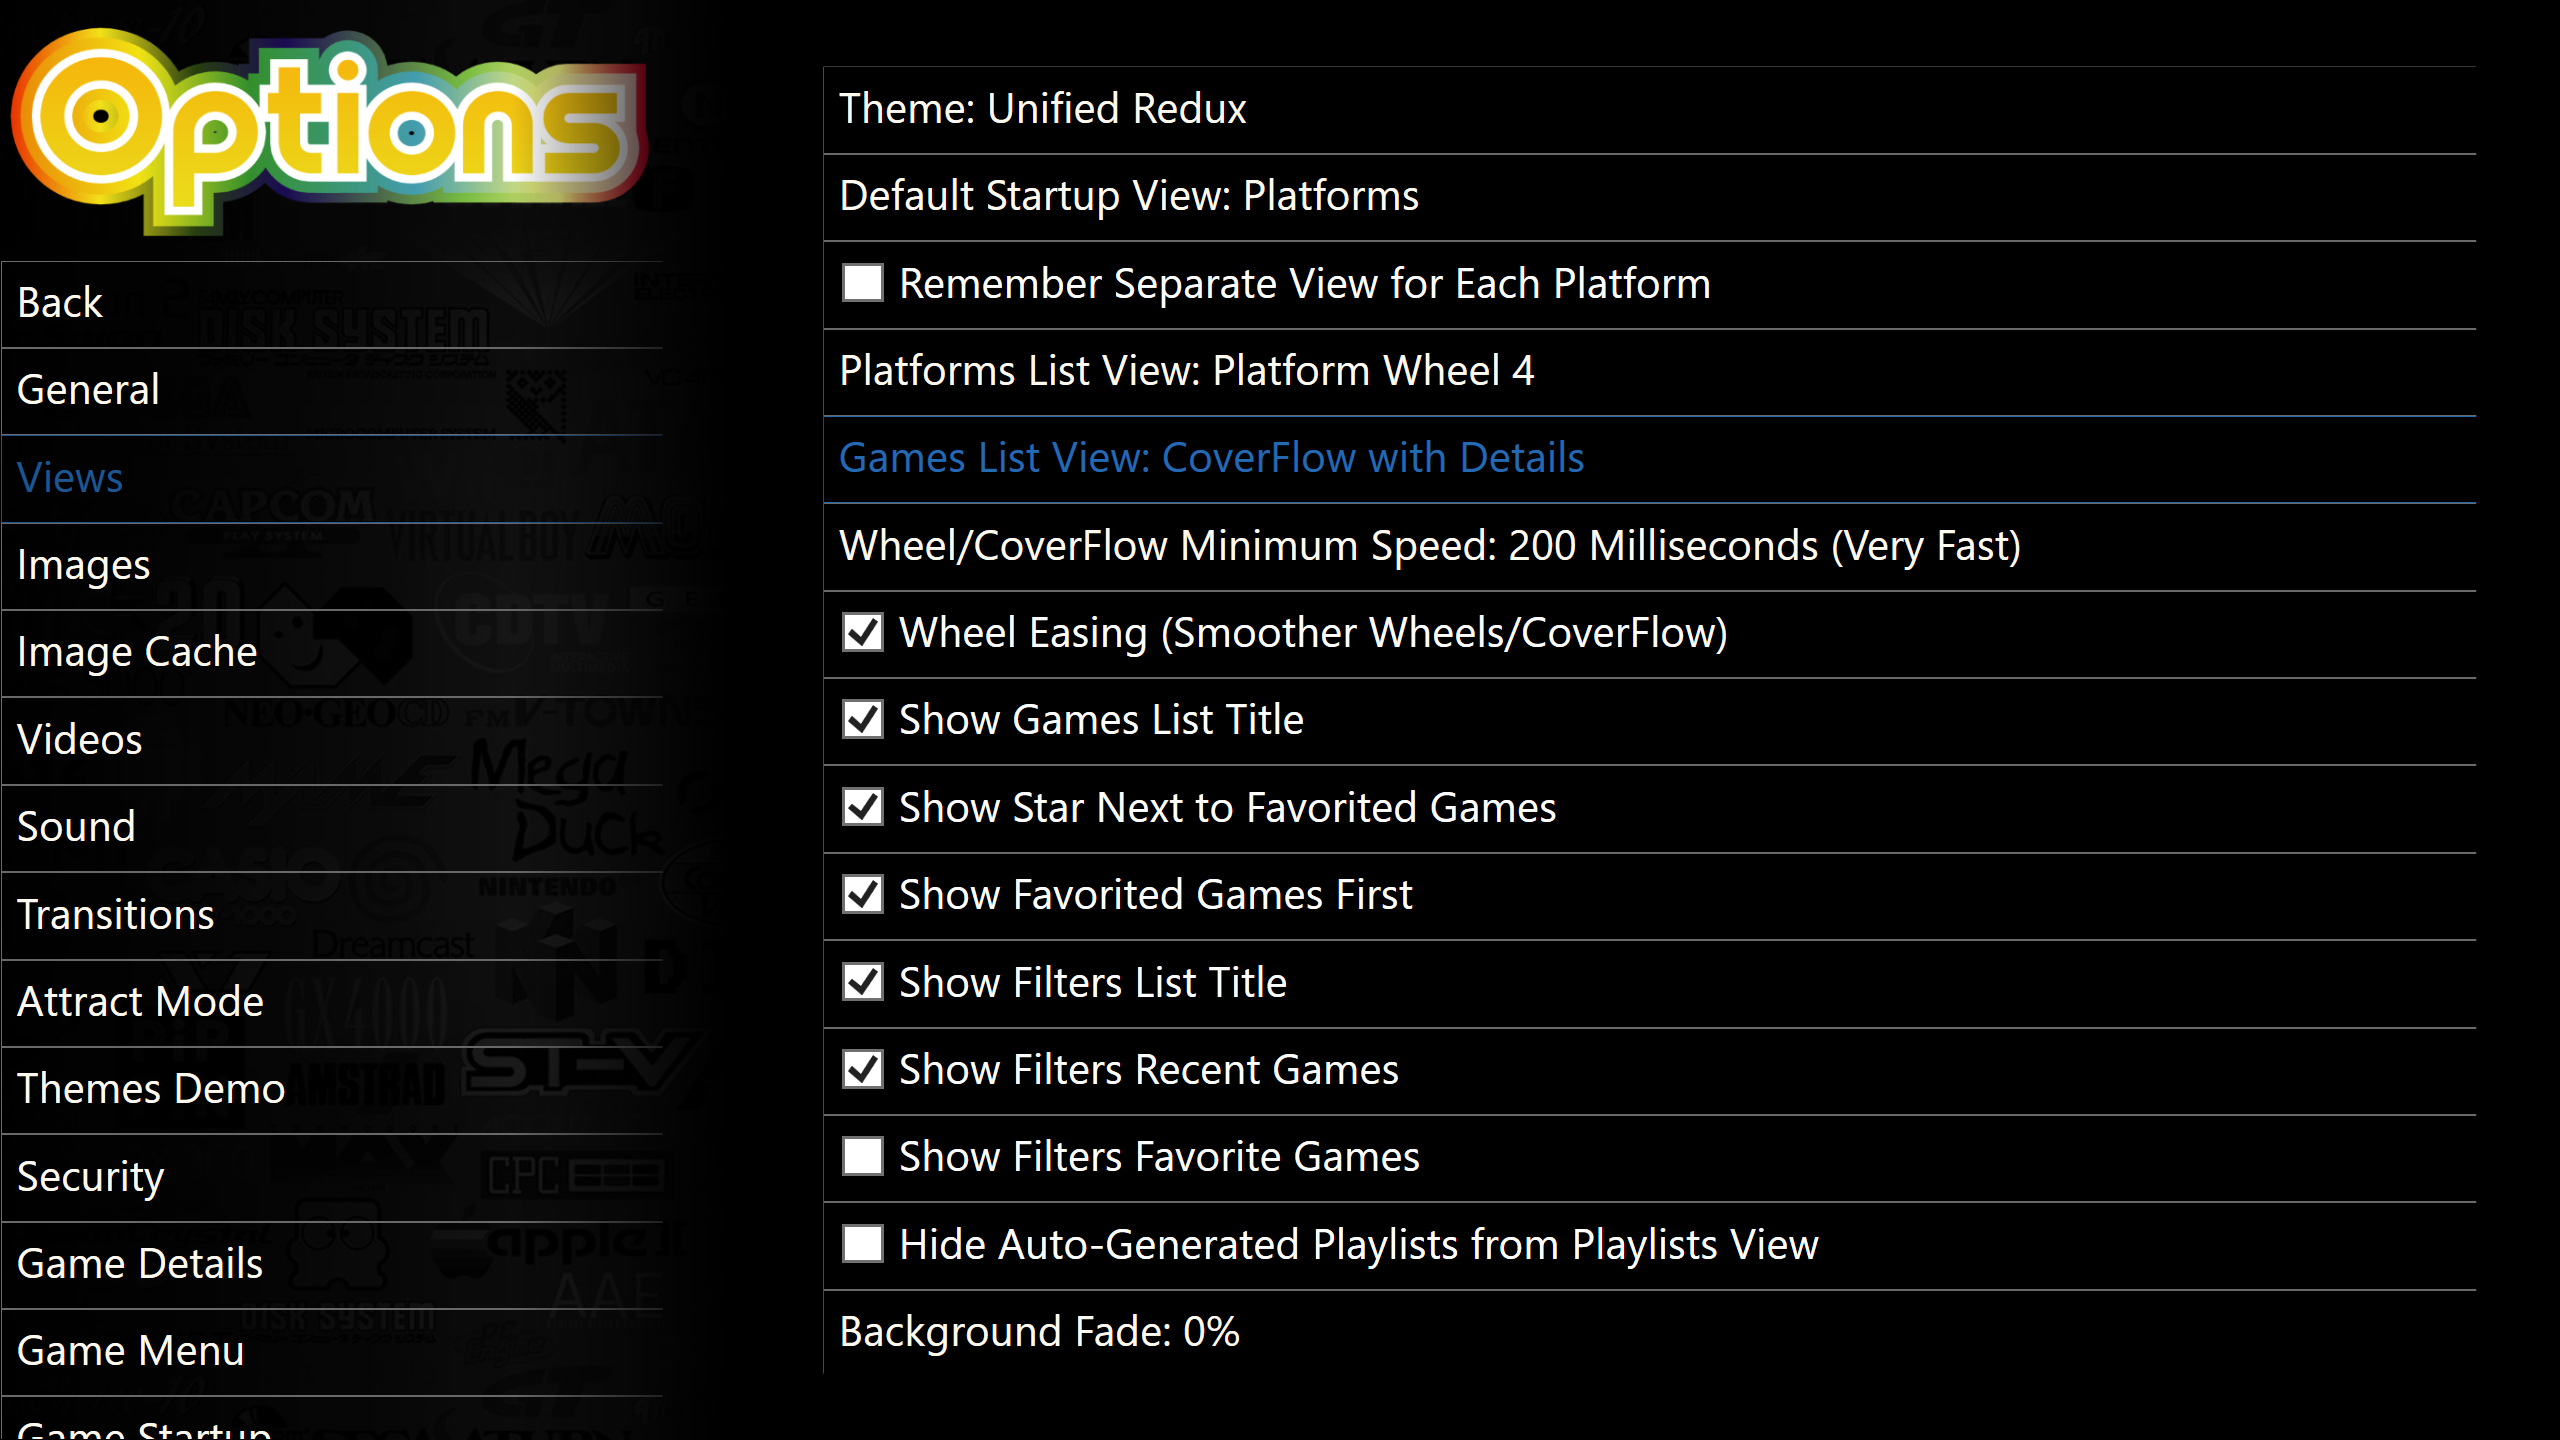2560x1440 pixels.
Task: Go to the Image Cache section
Action: click(332, 653)
